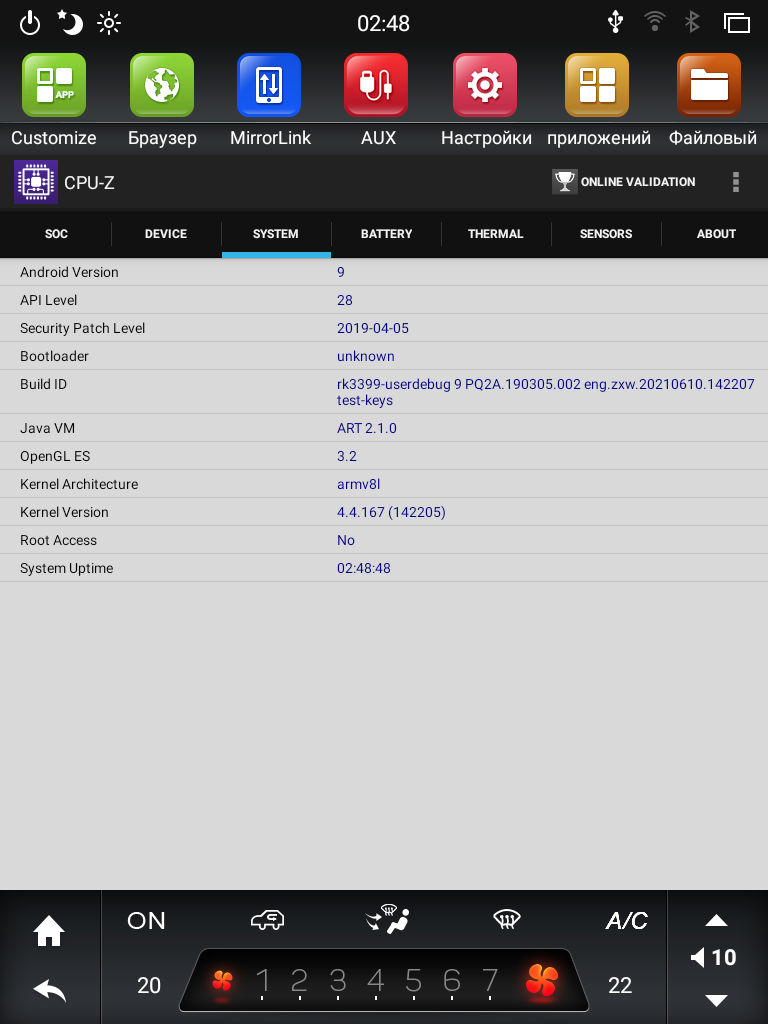Screen dimensions: 768x1024
Task: Select Root Access No value
Action: coord(345,541)
